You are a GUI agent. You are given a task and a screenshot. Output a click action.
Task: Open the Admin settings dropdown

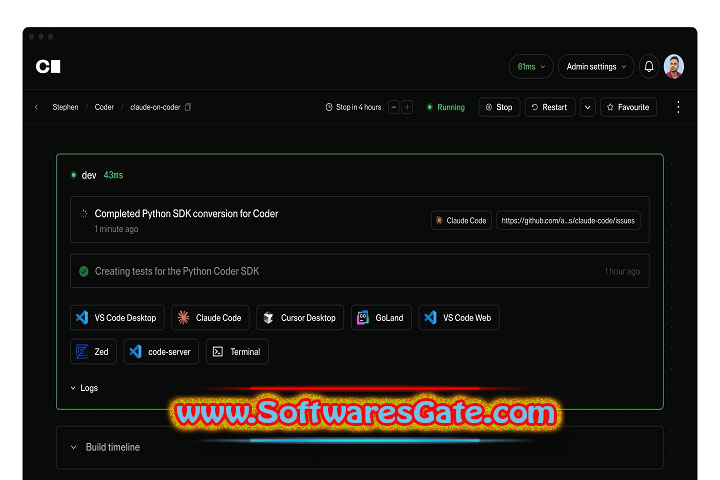point(596,67)
